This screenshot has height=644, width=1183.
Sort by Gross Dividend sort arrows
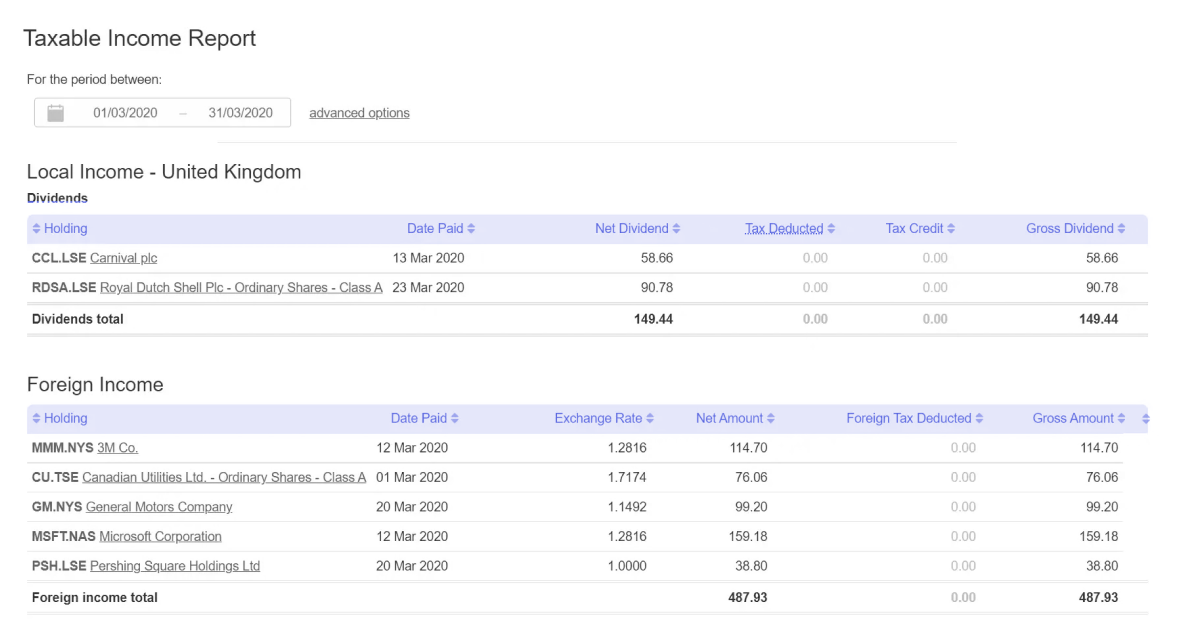1121,228
